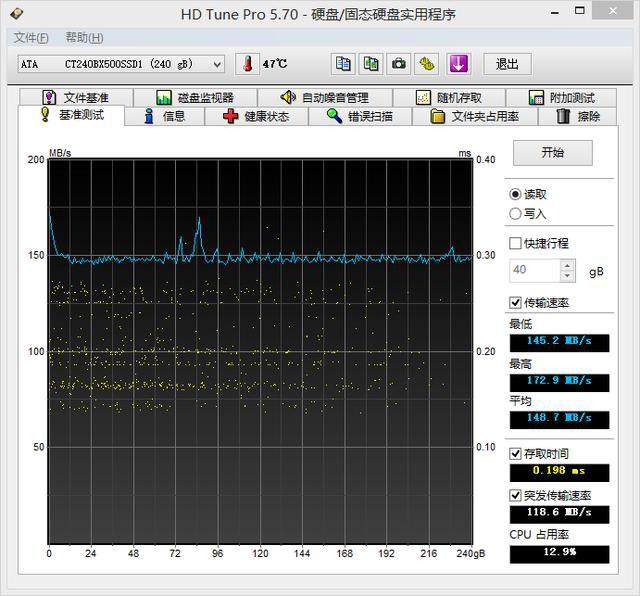Select the 读取 read radio button
Image resolution: width=640 pixels, height=596 pixels.
coord(516,194)
